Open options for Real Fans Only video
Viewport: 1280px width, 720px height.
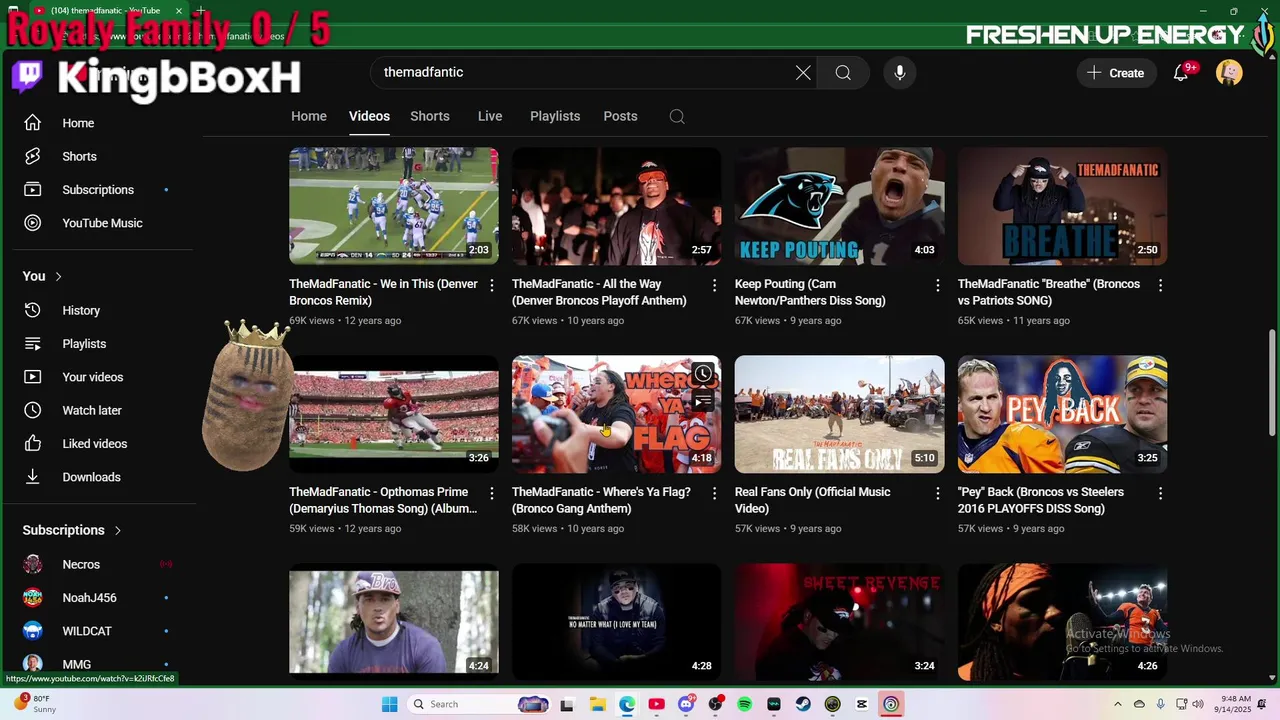937,493
